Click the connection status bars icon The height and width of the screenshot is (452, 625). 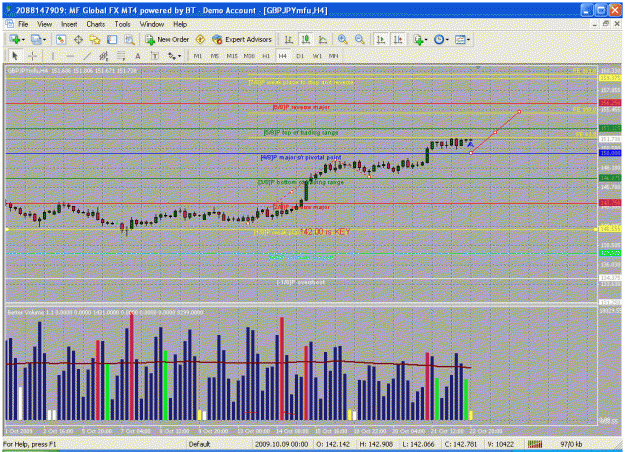point(535,444)
